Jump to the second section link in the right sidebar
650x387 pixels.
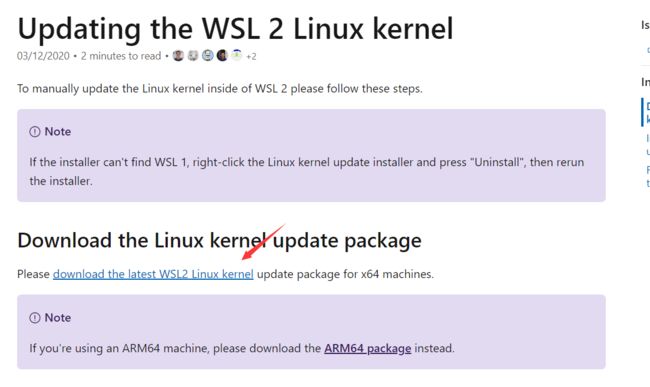[648, 144]
